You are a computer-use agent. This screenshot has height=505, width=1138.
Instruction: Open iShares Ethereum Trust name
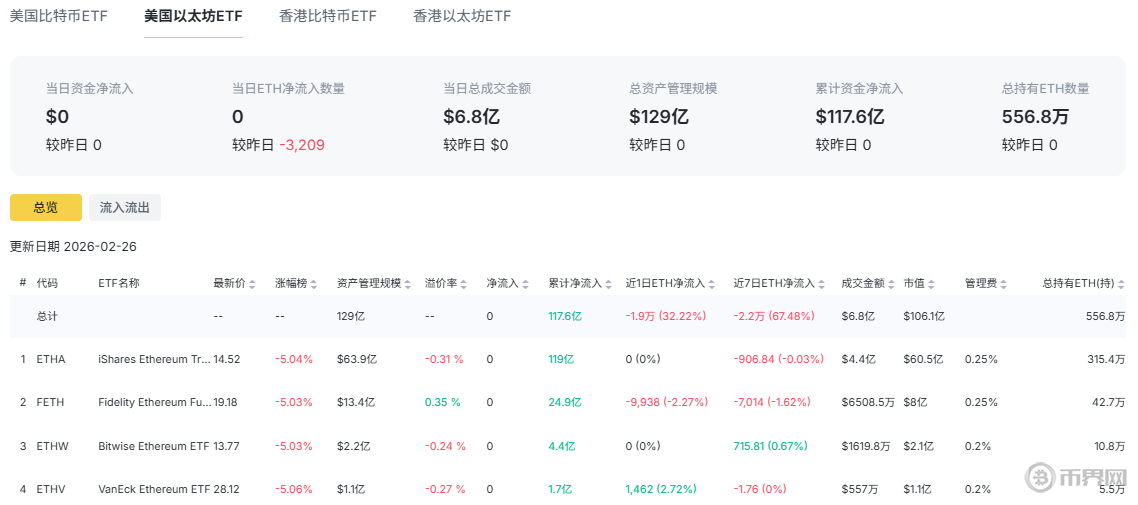[155, 359]
